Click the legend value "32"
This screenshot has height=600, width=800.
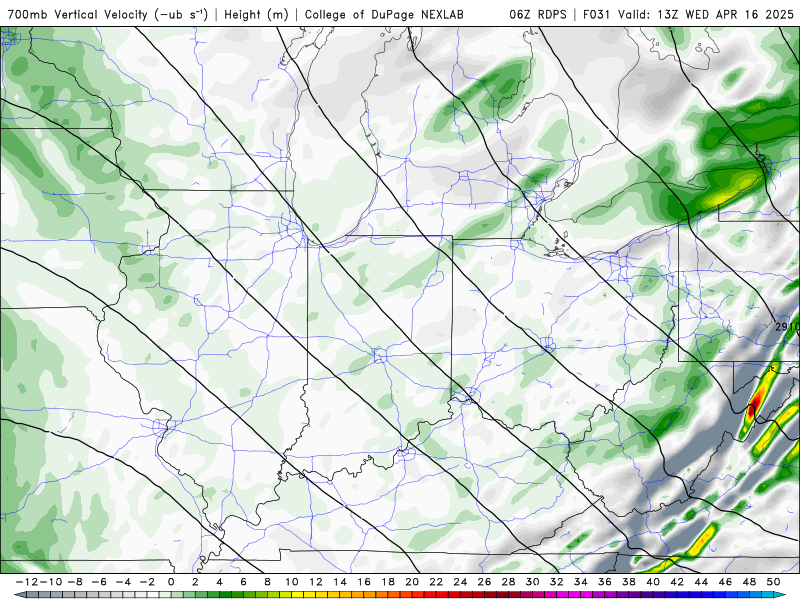pyautogui.click(x=557, y=582)
